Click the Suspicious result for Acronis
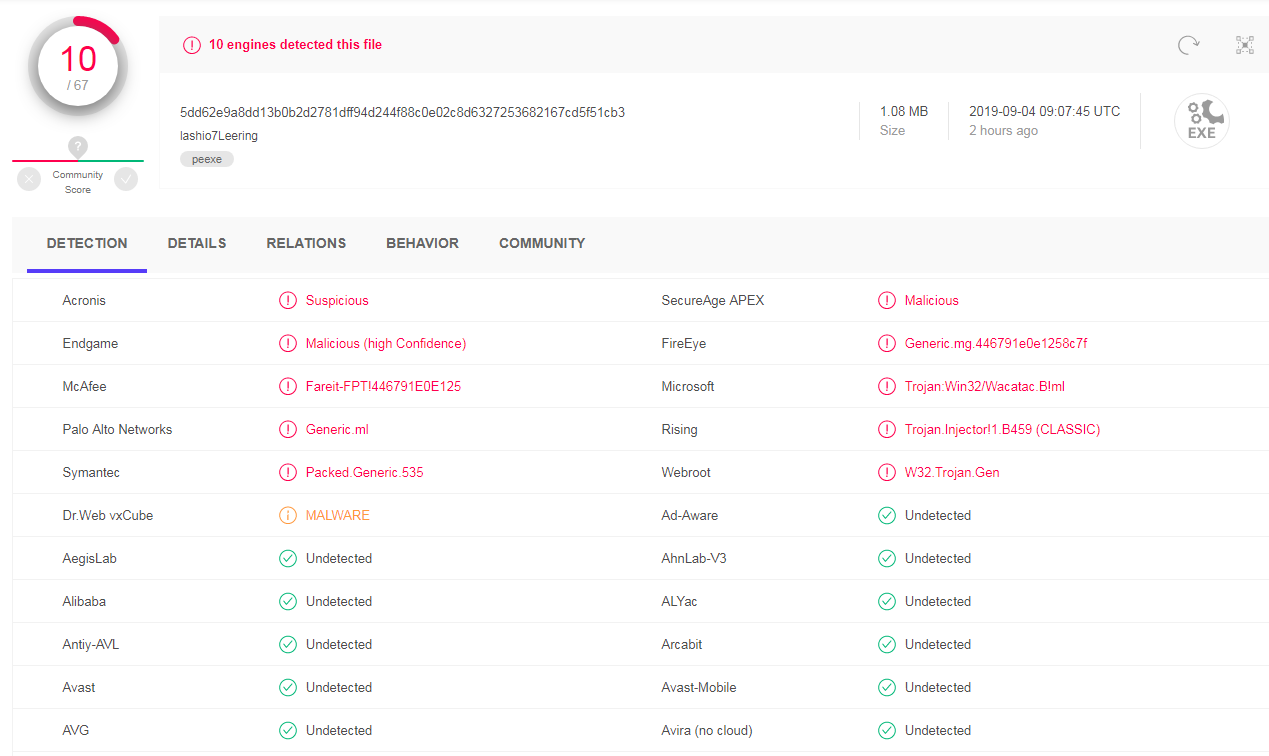Screen dimensions: 1269x756 click(337, 300)
